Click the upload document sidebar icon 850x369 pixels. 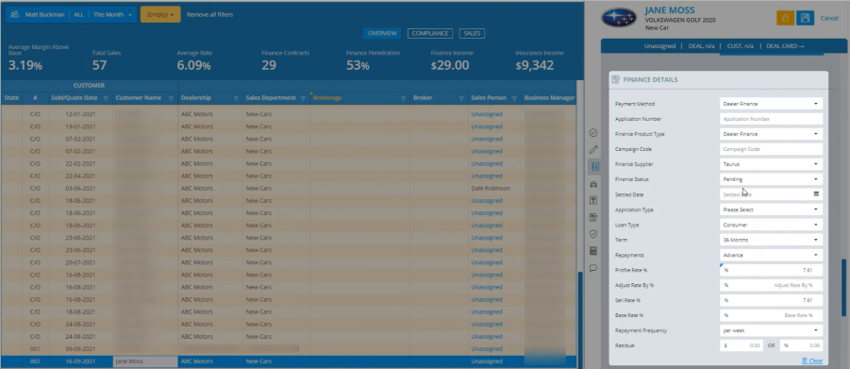coord(593,200)
